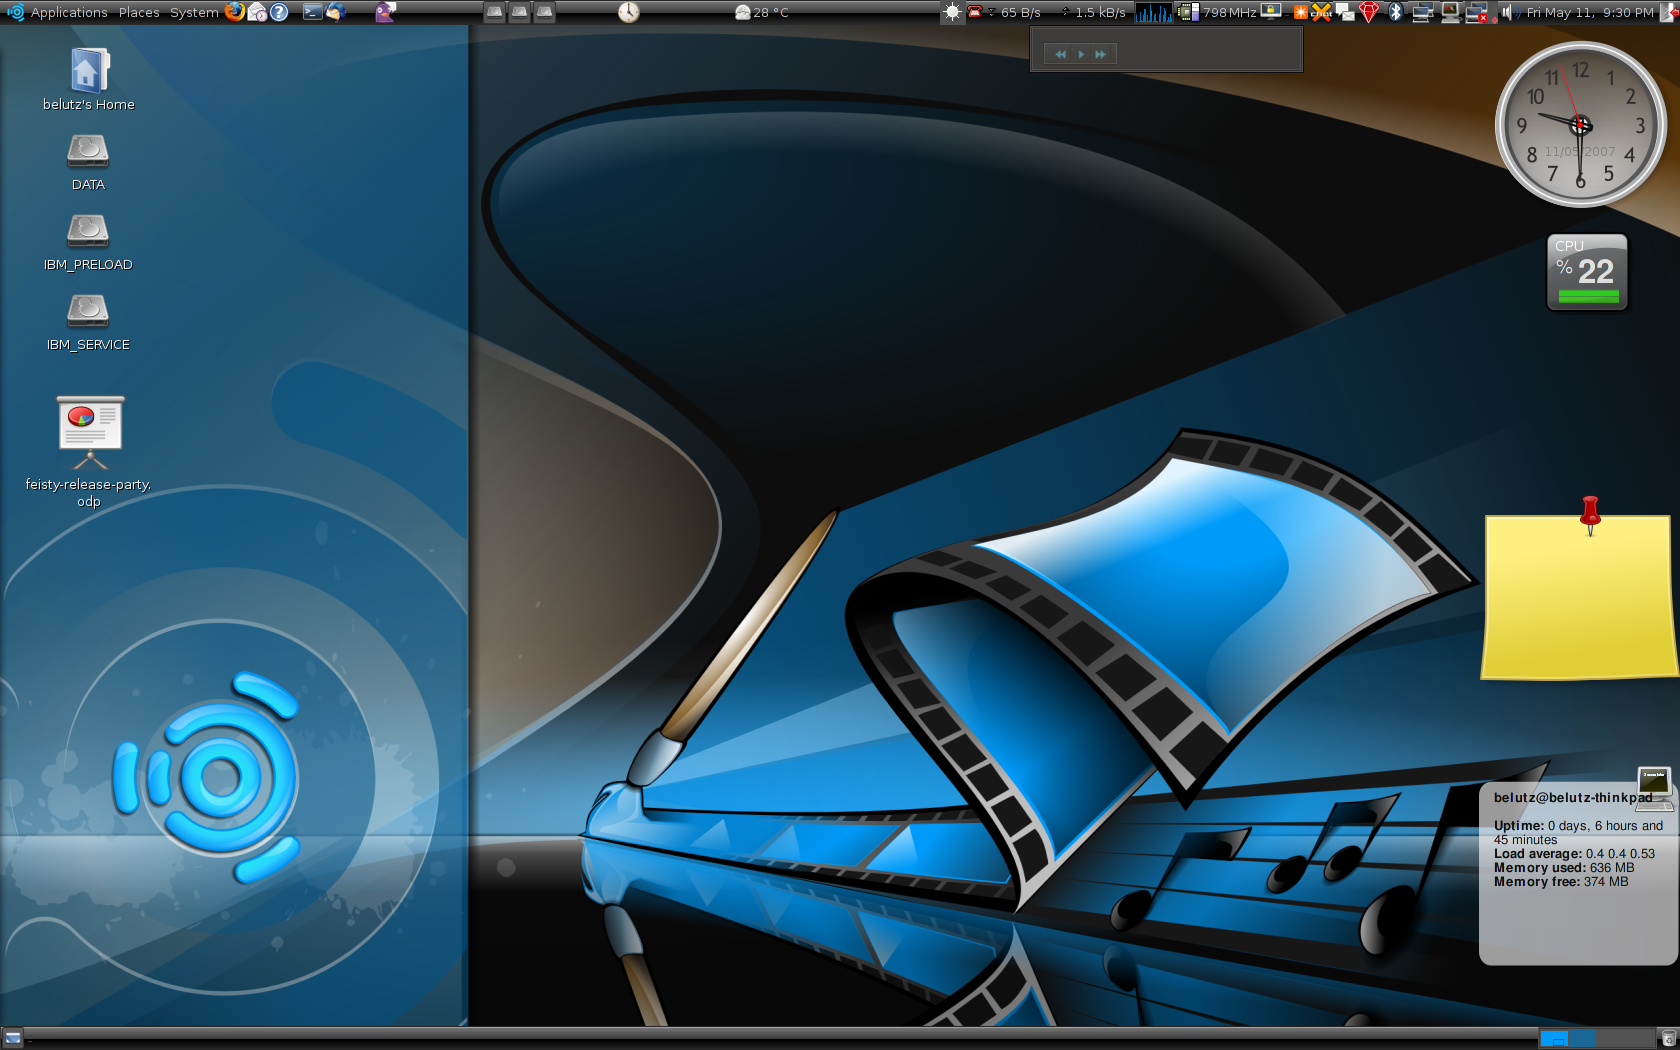Open the Applications menu
This screenshot has height=1050, width=1680.
tap(68, 12)
